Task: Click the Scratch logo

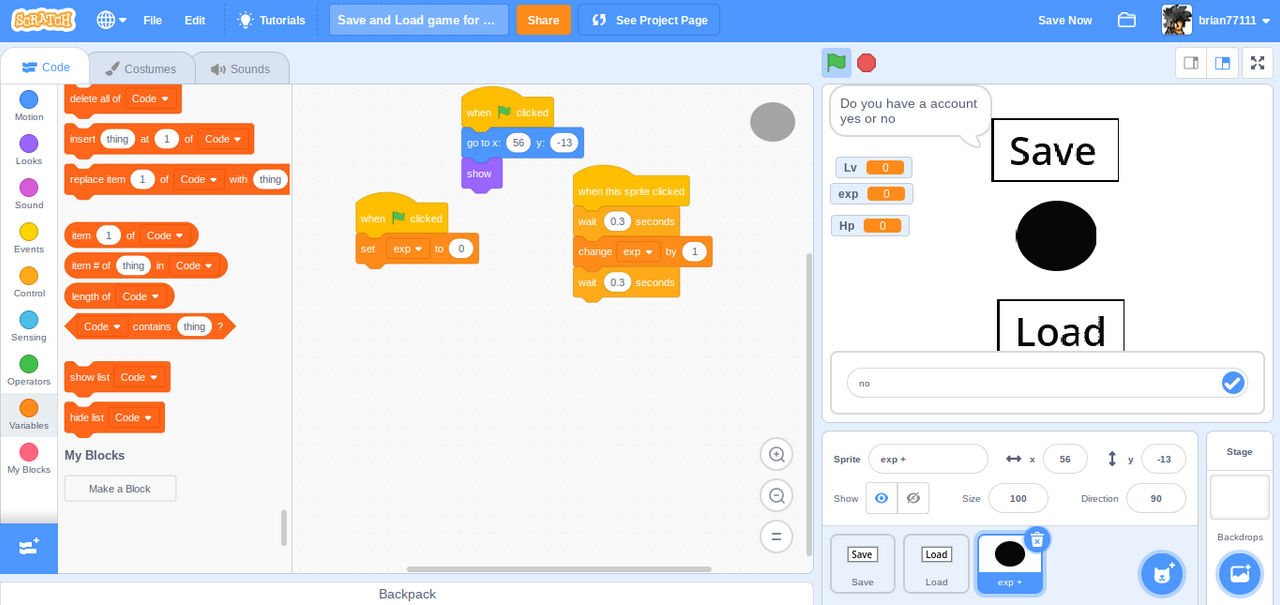Action: [x=44, y=20]
